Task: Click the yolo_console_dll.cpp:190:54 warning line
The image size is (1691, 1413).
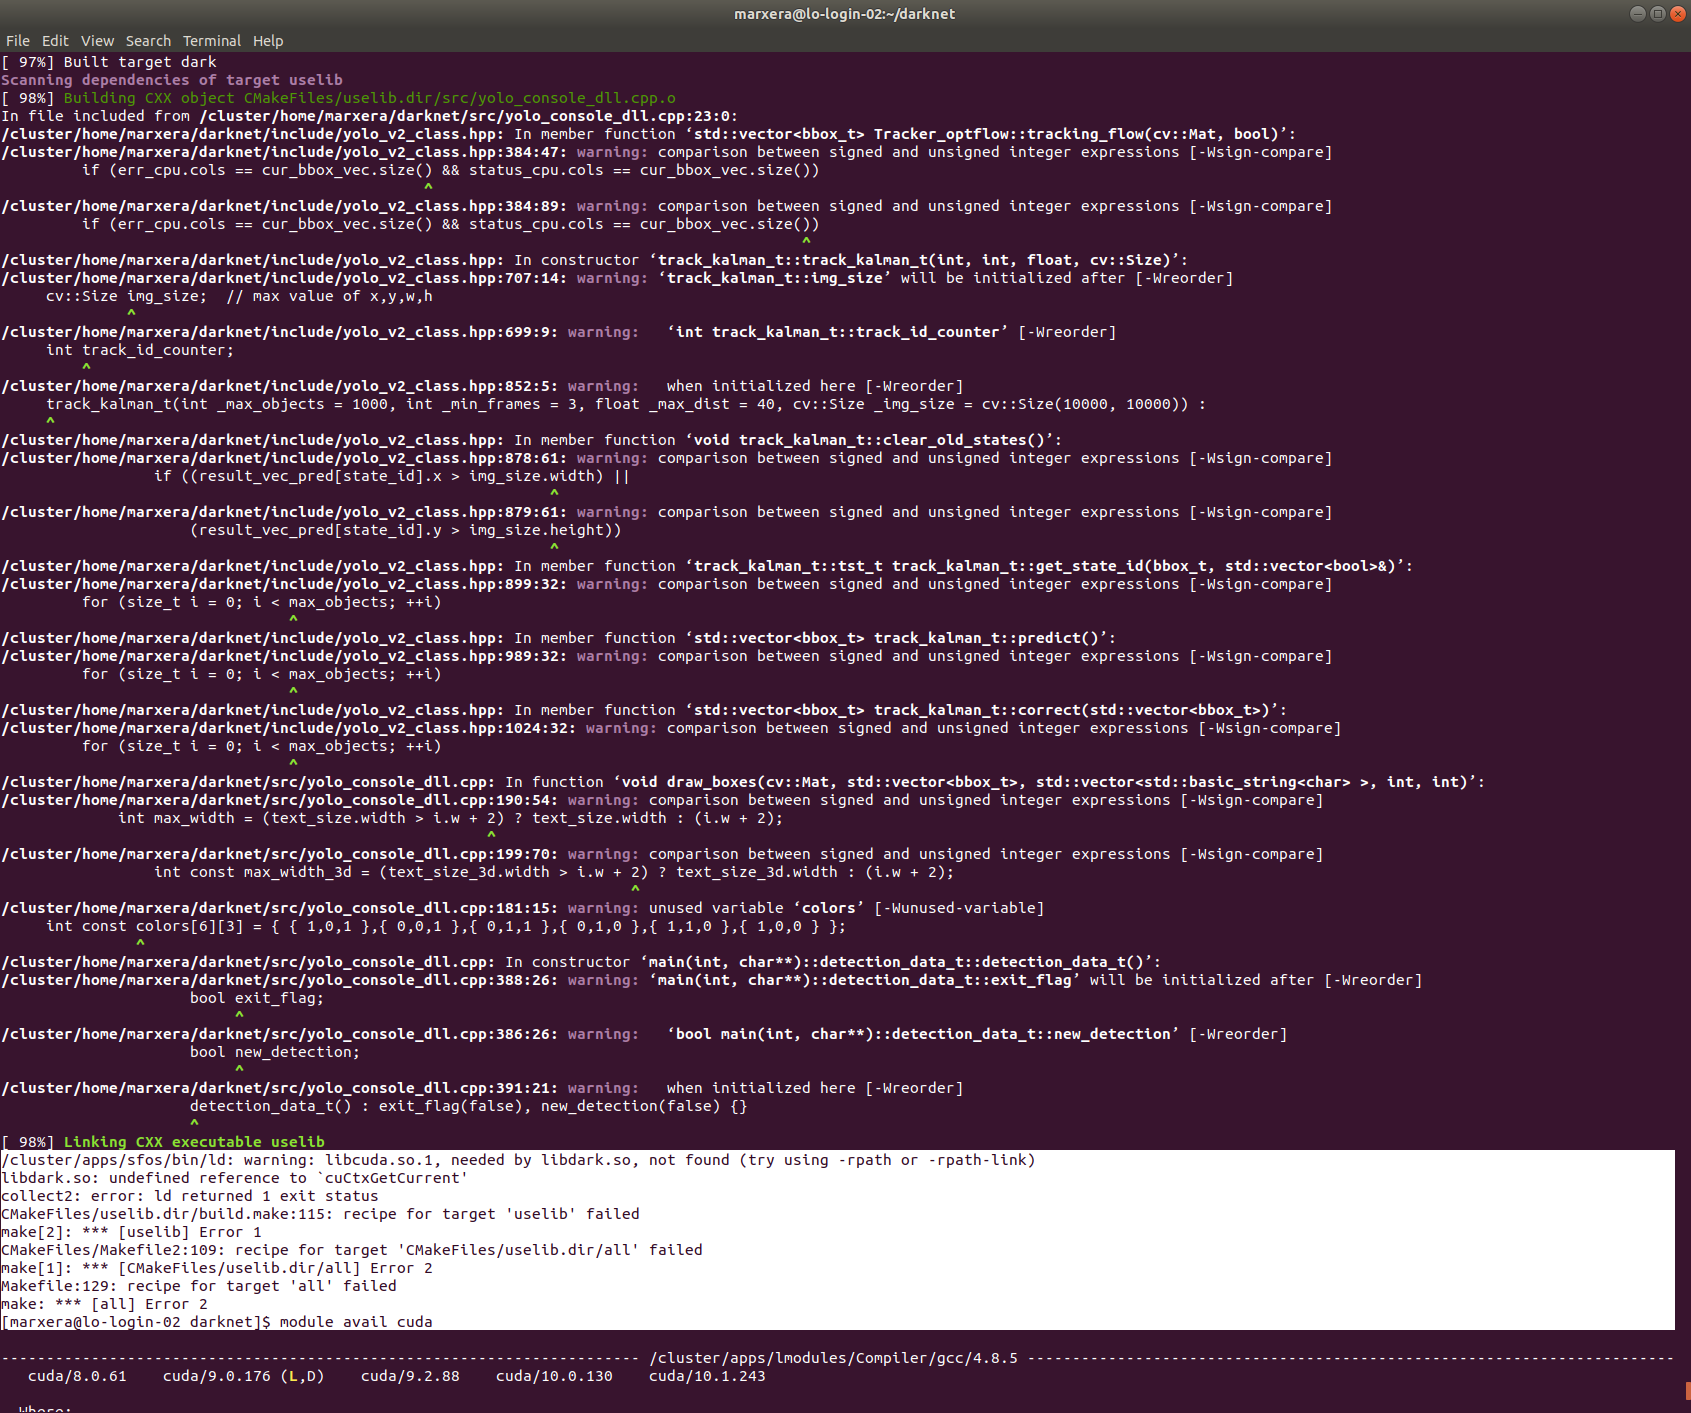Action: tap(662, 800)
